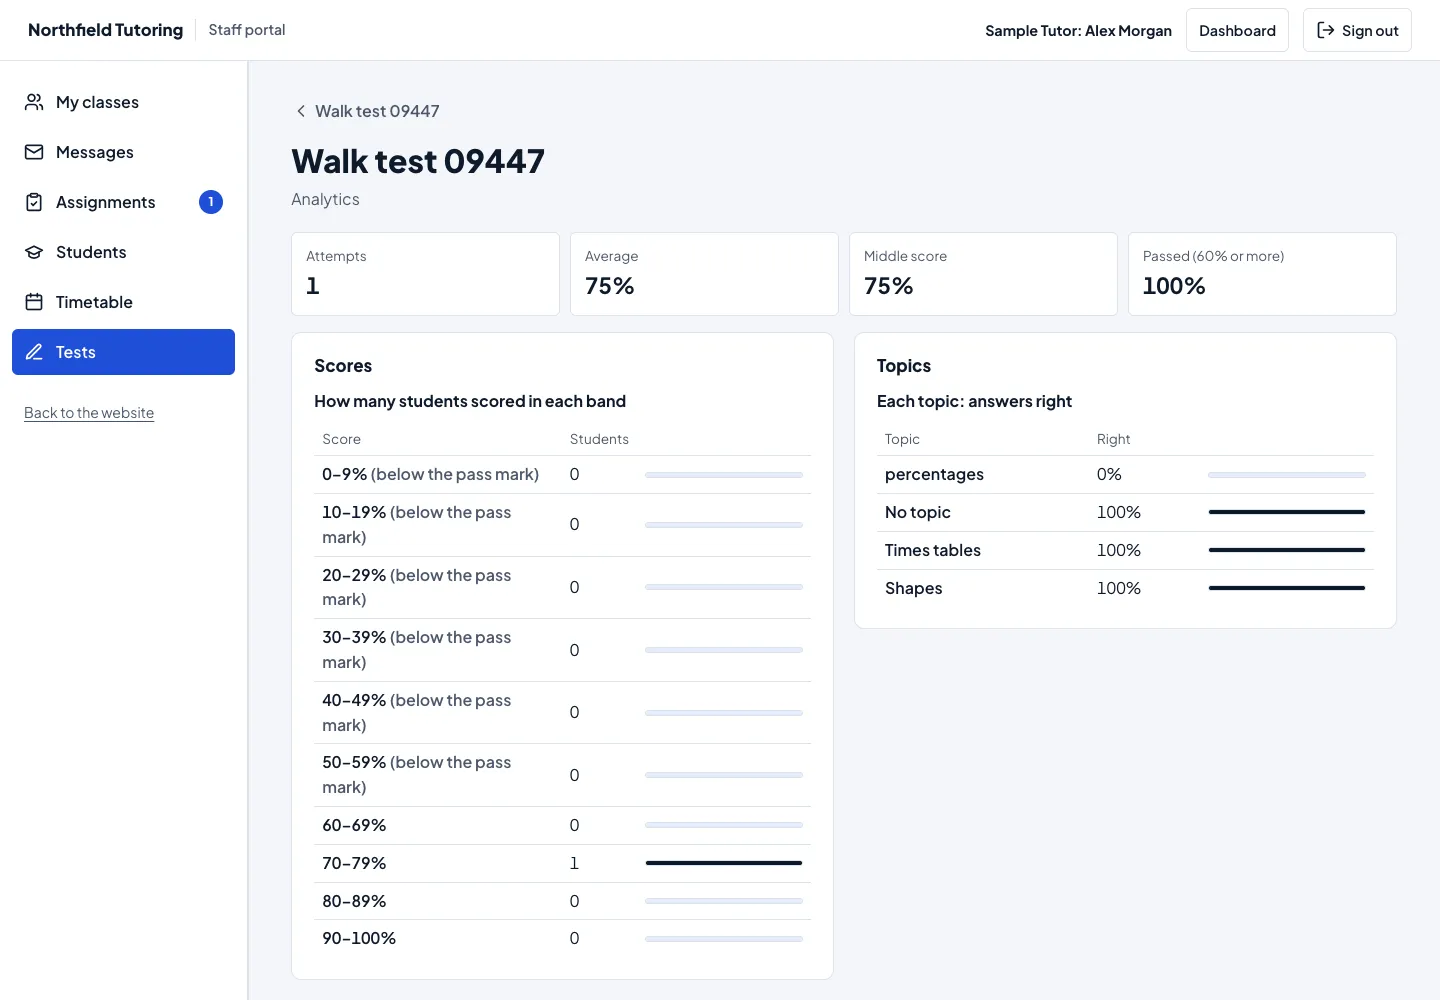Image resolution: width=1440 pixels, height=1000 pixels.
Task: Click the Right column header
Action: pyautogui.click(x=1113, y=439)
